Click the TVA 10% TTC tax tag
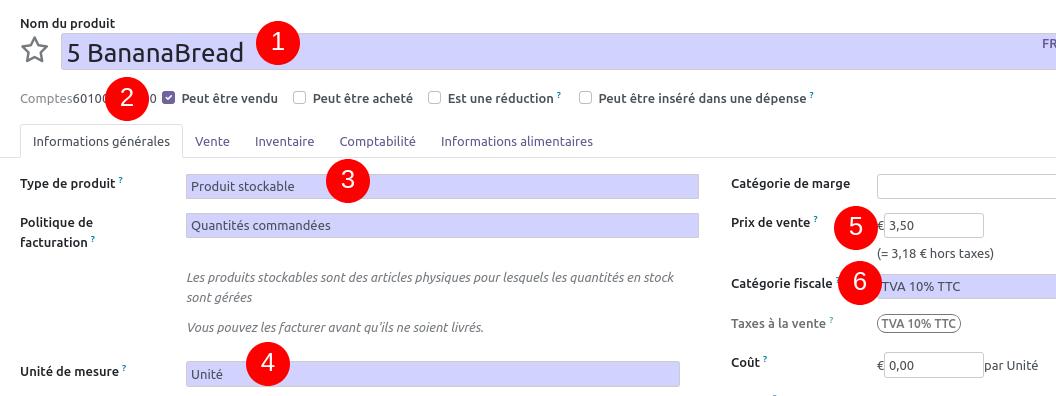This screenshot has width=1056, height=396. (x=919, y=324)
